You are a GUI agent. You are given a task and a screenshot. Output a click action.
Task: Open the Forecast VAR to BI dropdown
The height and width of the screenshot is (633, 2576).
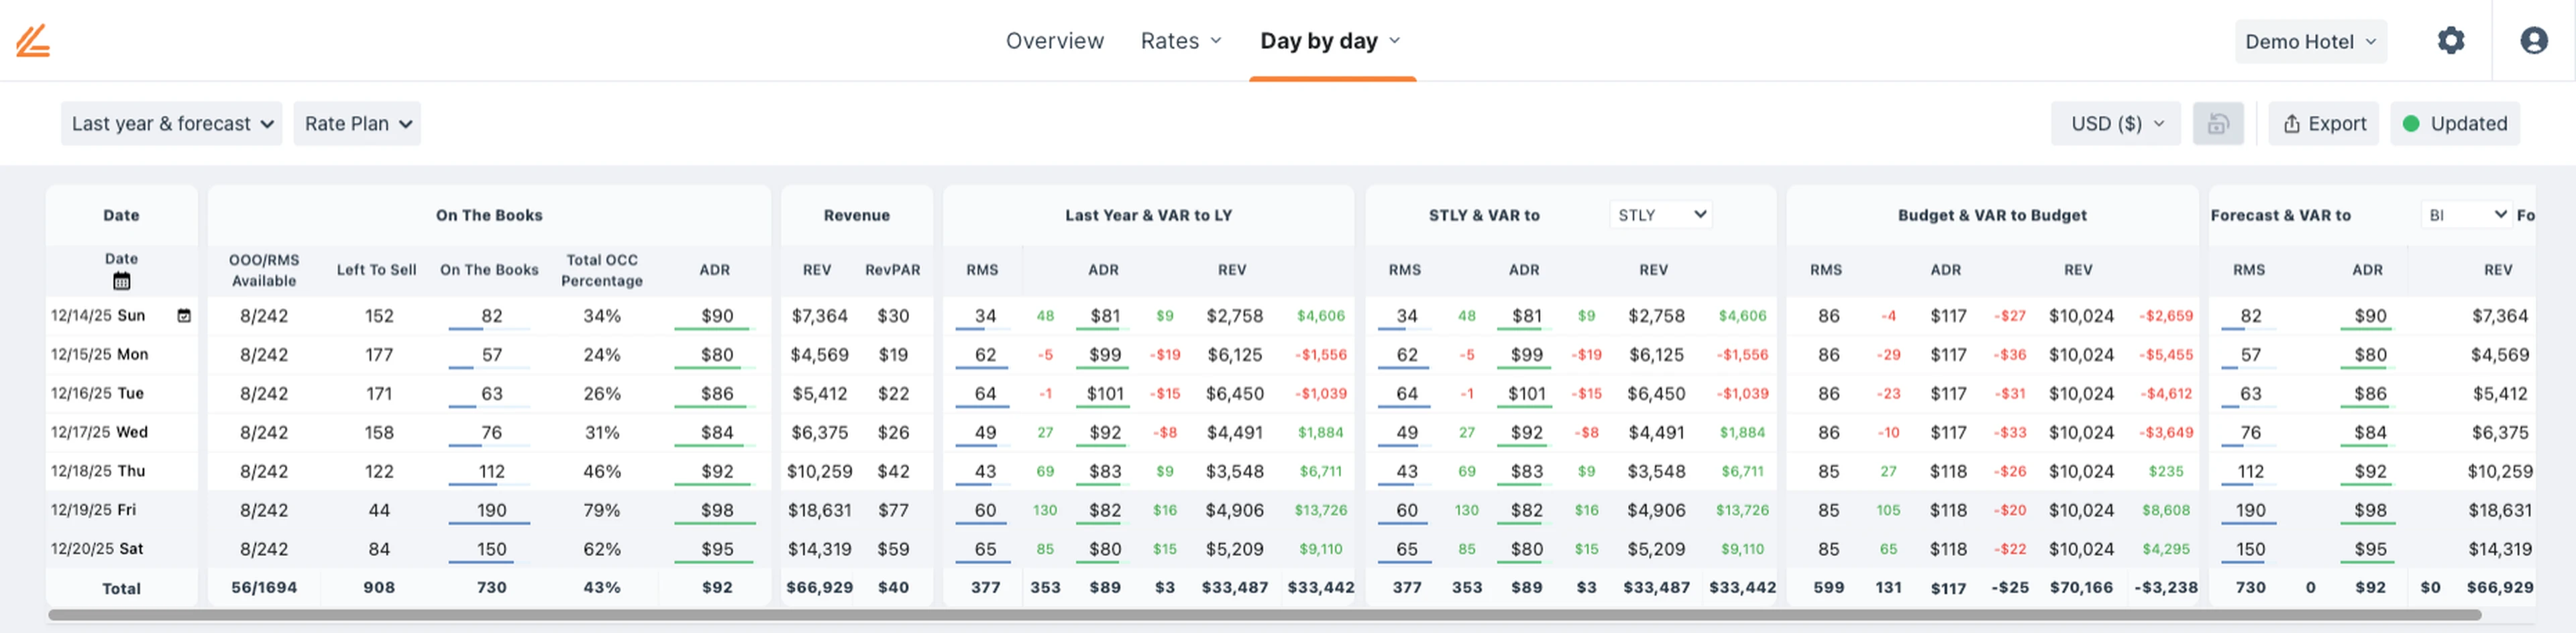pos(2466,215)
